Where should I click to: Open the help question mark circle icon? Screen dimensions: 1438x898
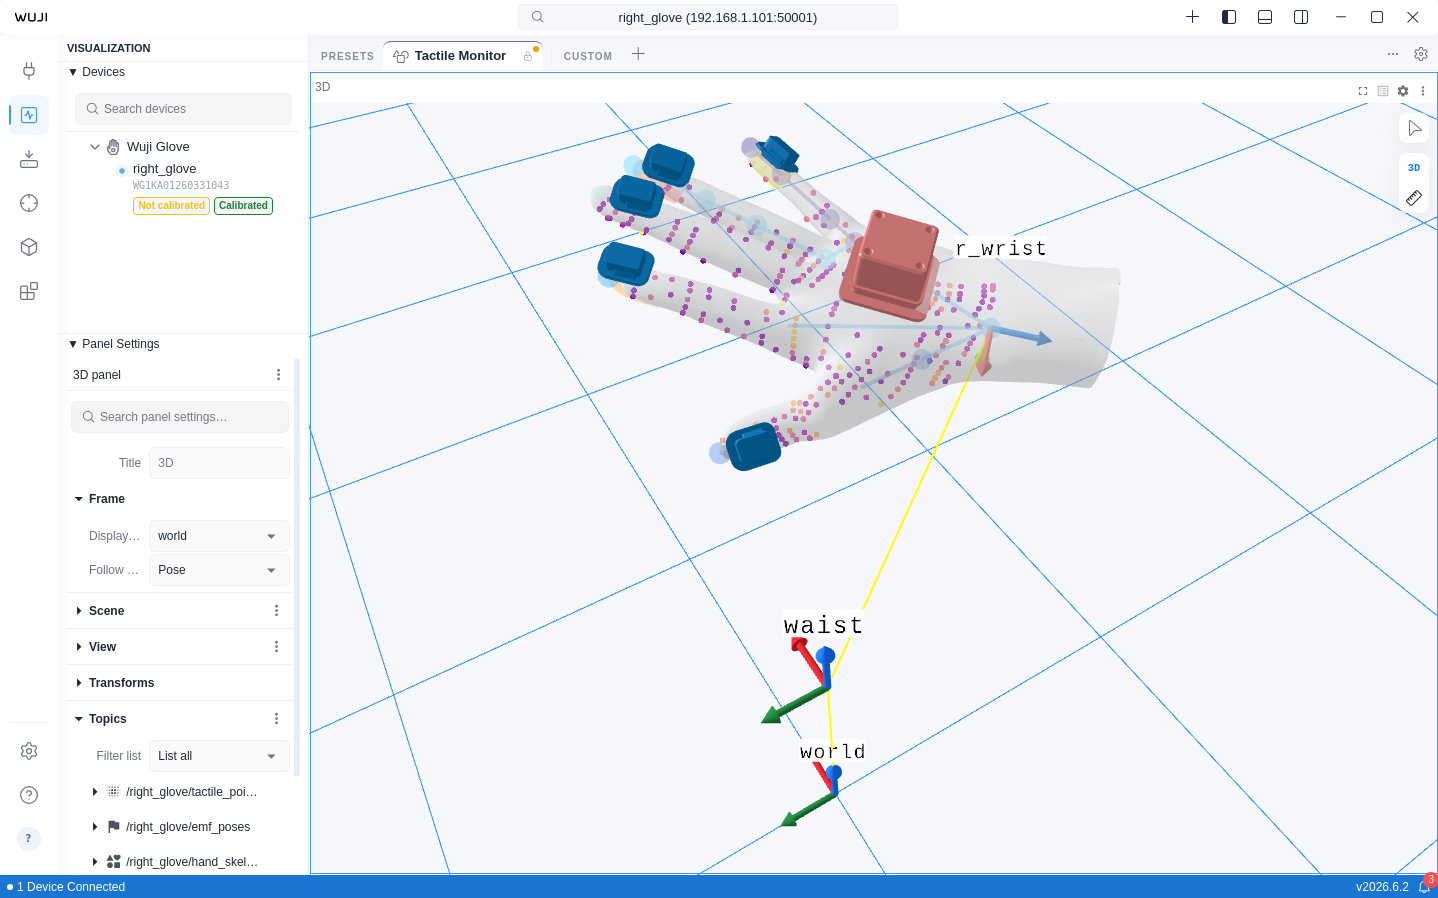point(29,795)
